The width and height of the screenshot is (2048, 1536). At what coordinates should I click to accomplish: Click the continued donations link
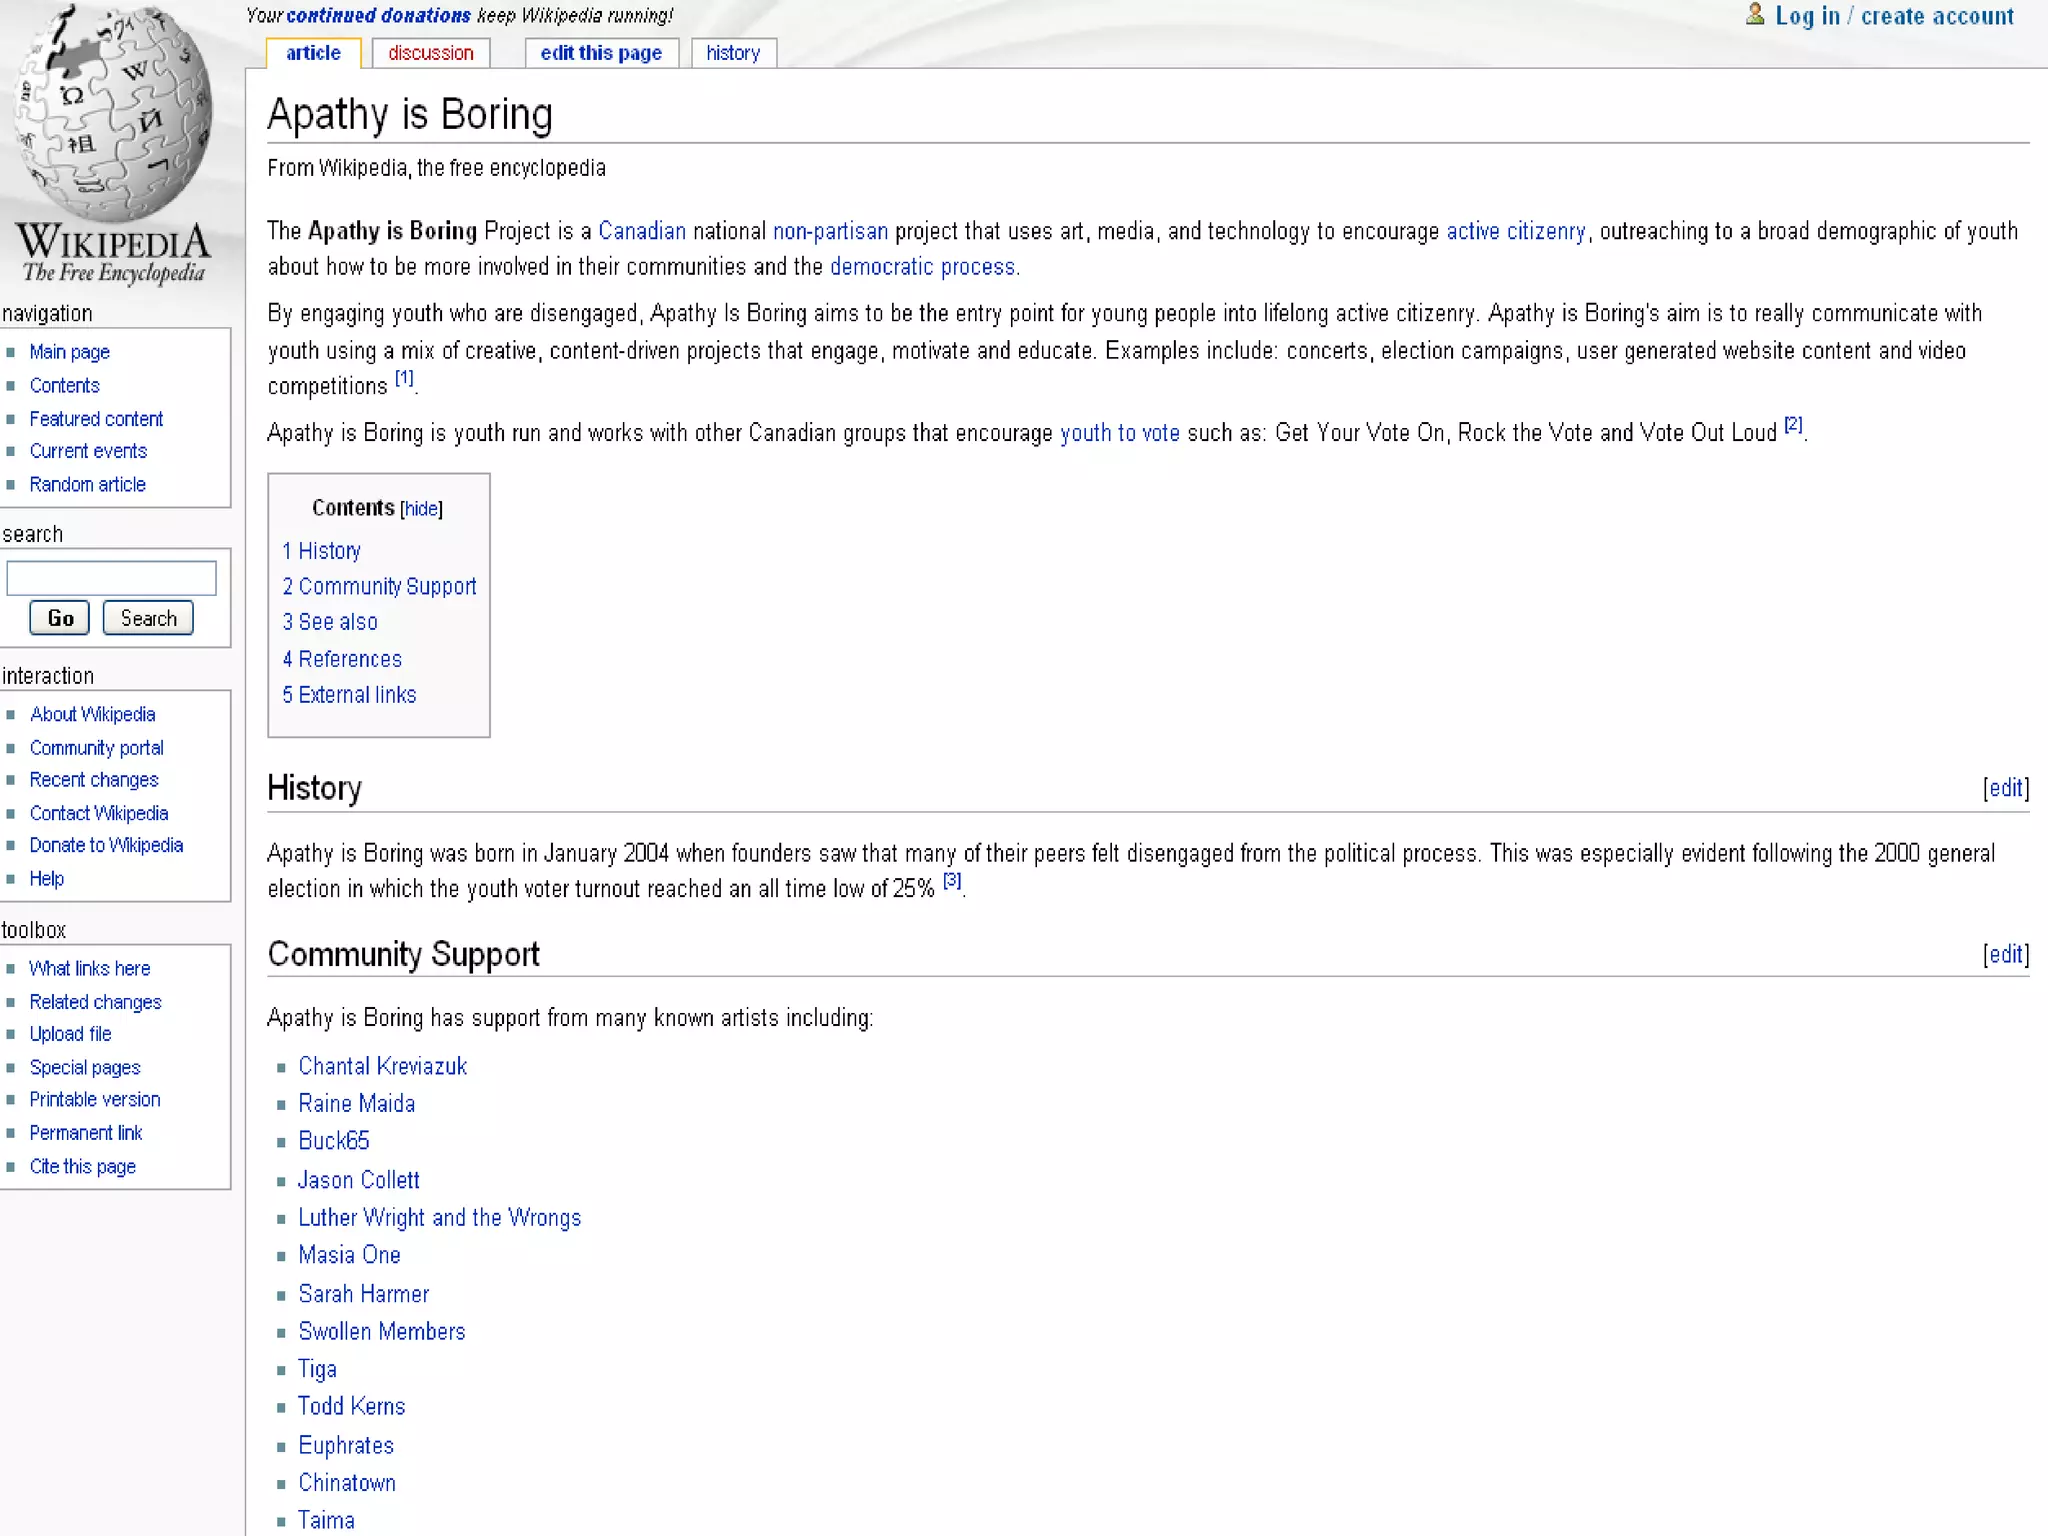click(x=378, y=16)
